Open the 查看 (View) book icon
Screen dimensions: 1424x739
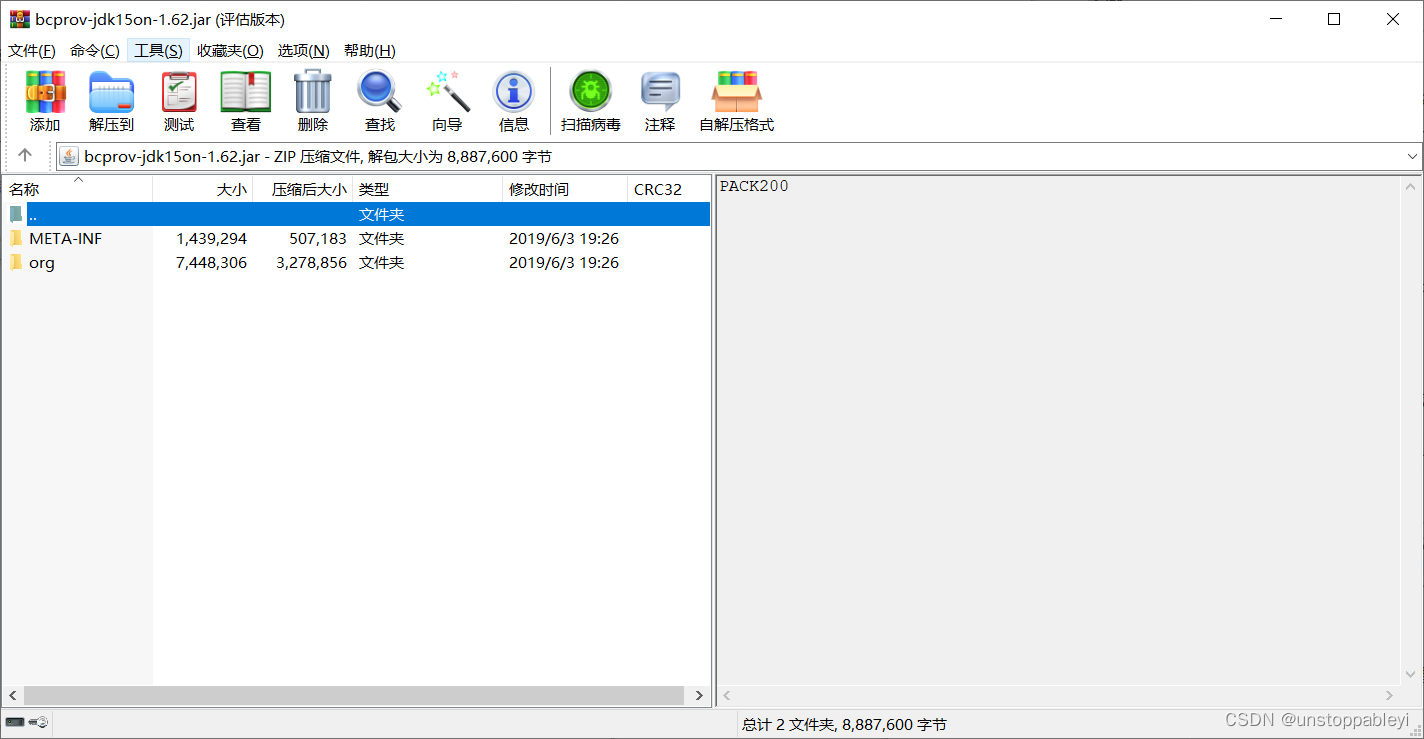tap(246, 92)
